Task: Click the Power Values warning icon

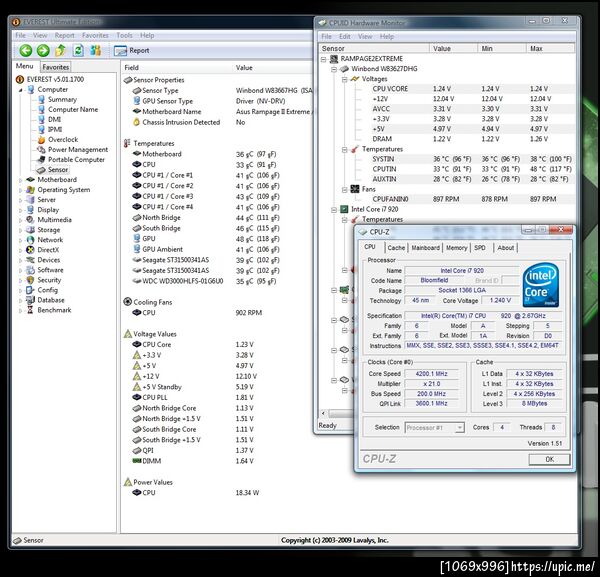Action: tap(128, 482)
